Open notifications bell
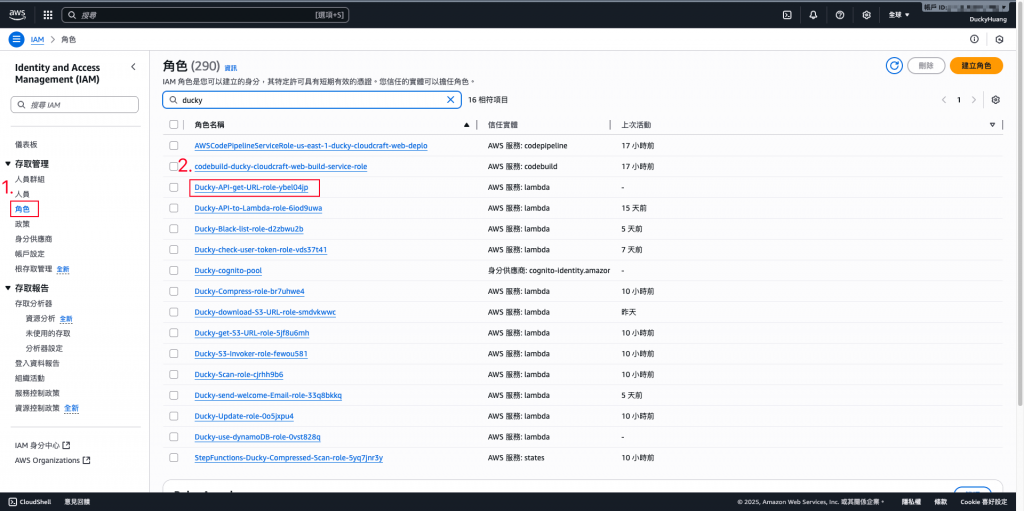 pos(813,15)
